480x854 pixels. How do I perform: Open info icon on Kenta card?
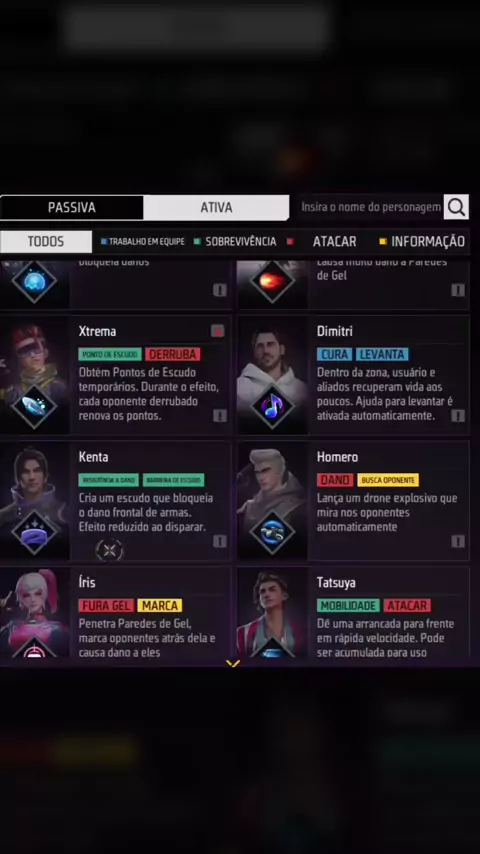[220, 541]
